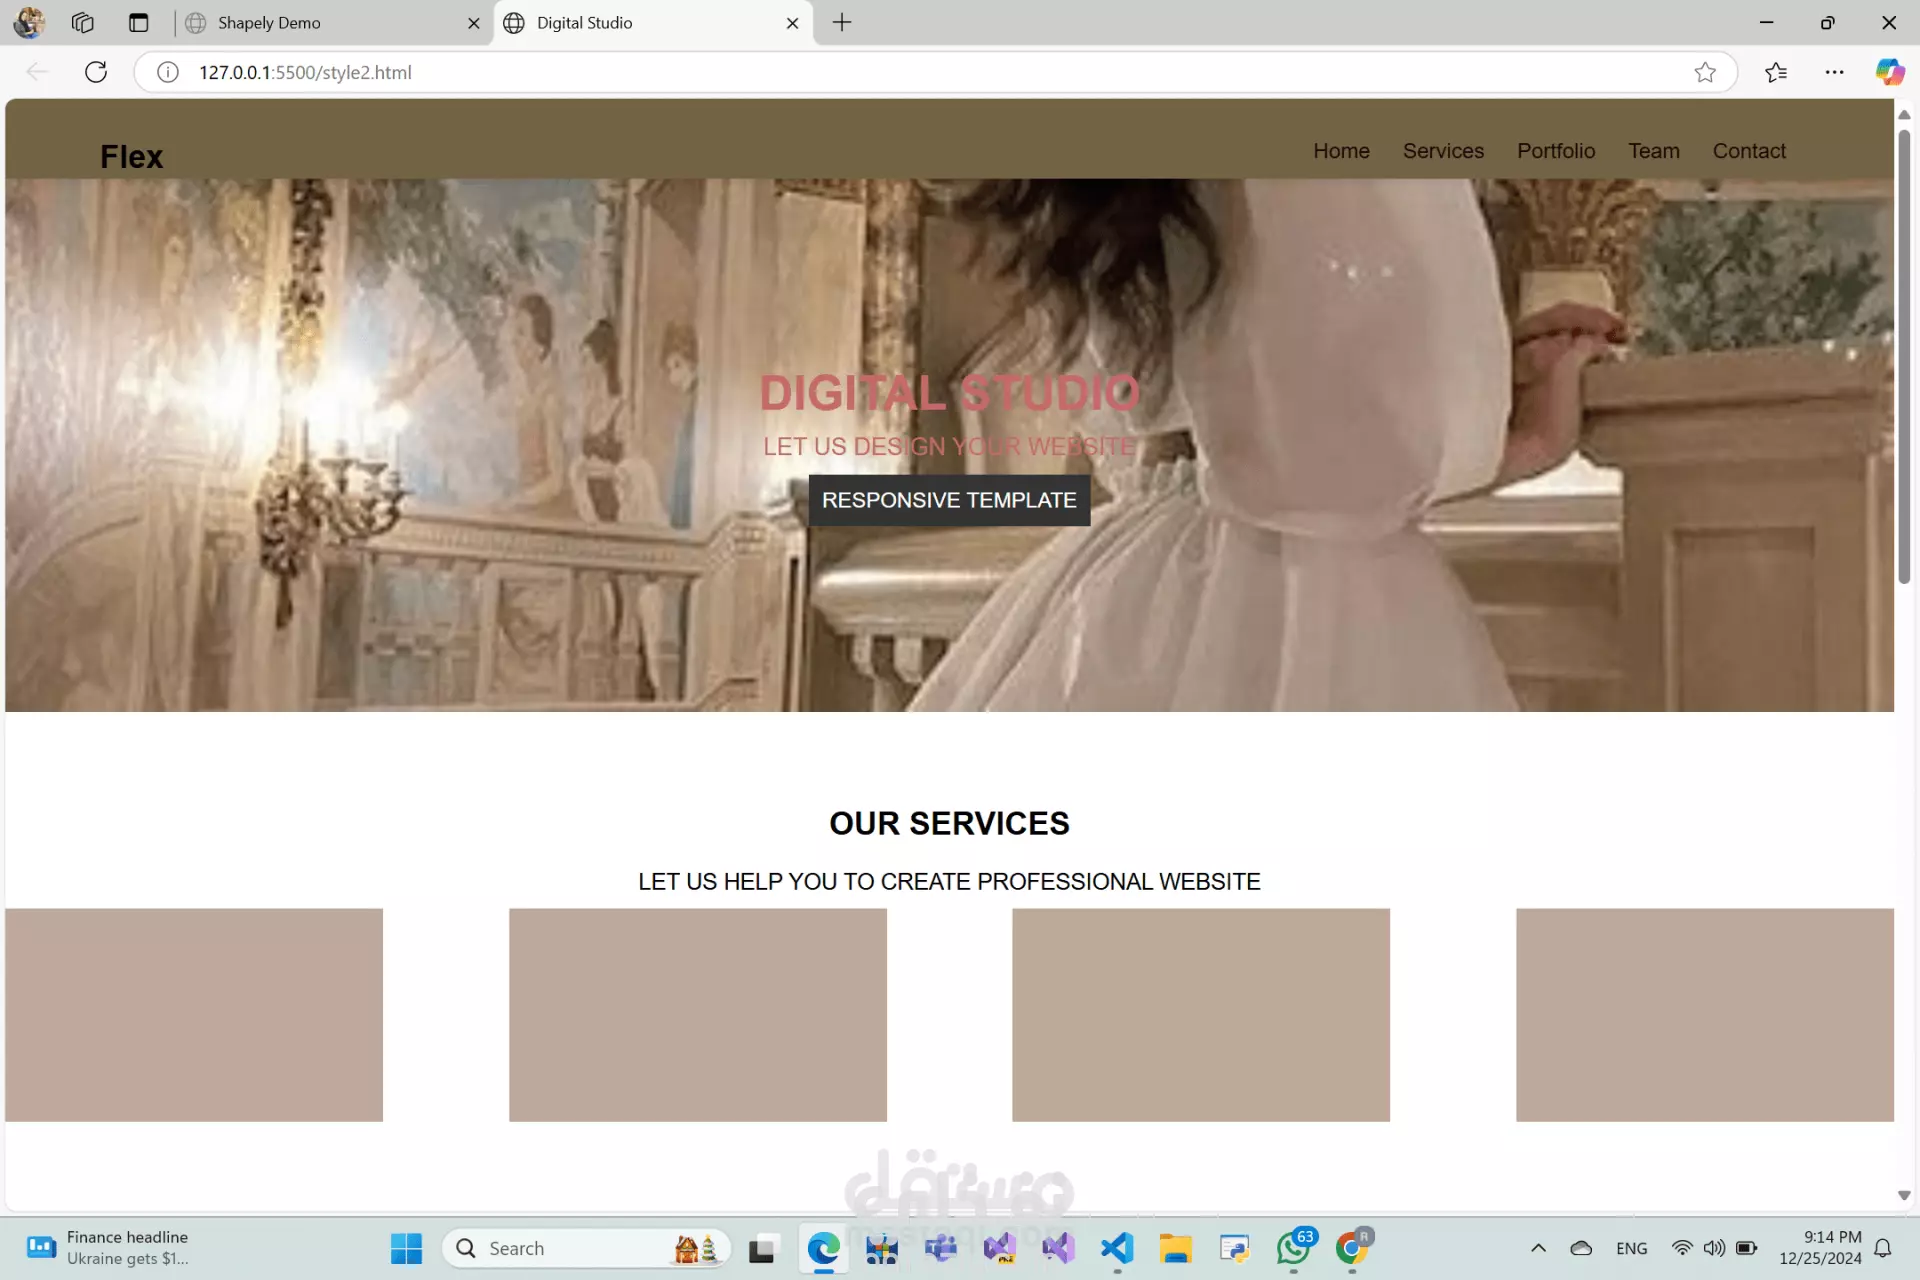Click the RESPONSIVE TEMPLATE button
The width and height of the screenshot is (1920, 1280).
coord(949,500)
